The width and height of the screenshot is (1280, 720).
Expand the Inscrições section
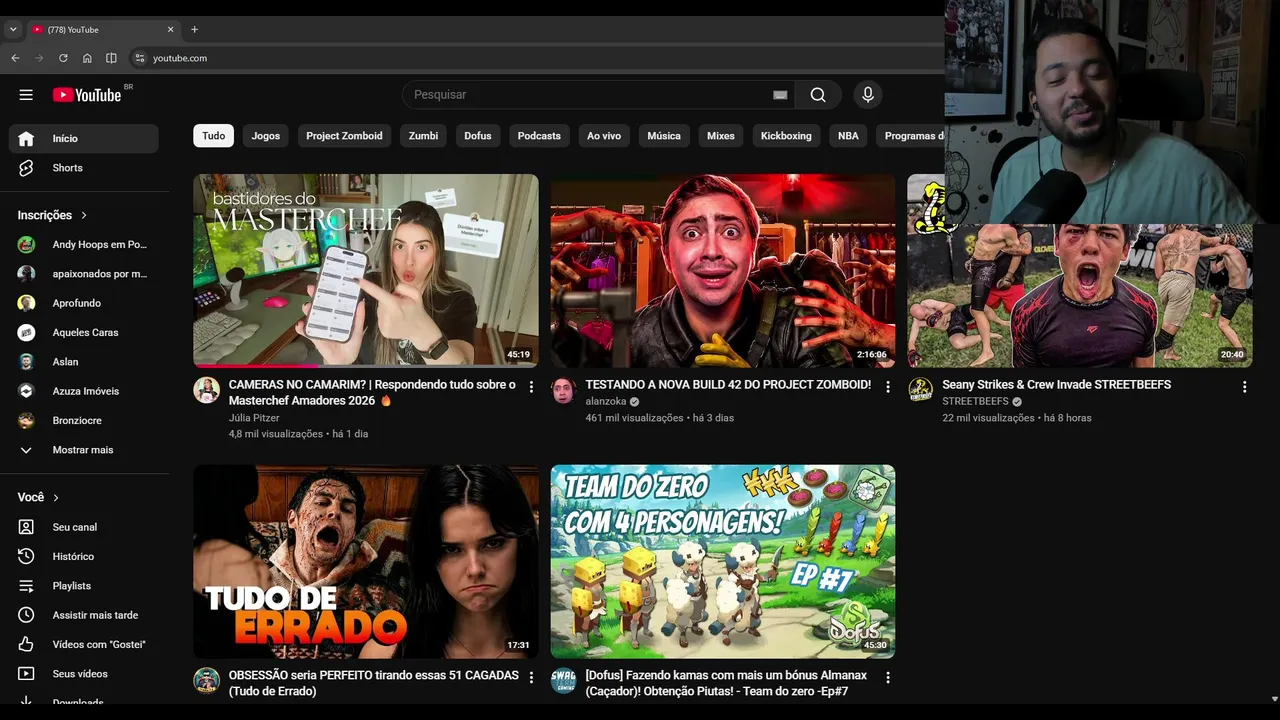(x=53, y=215)
